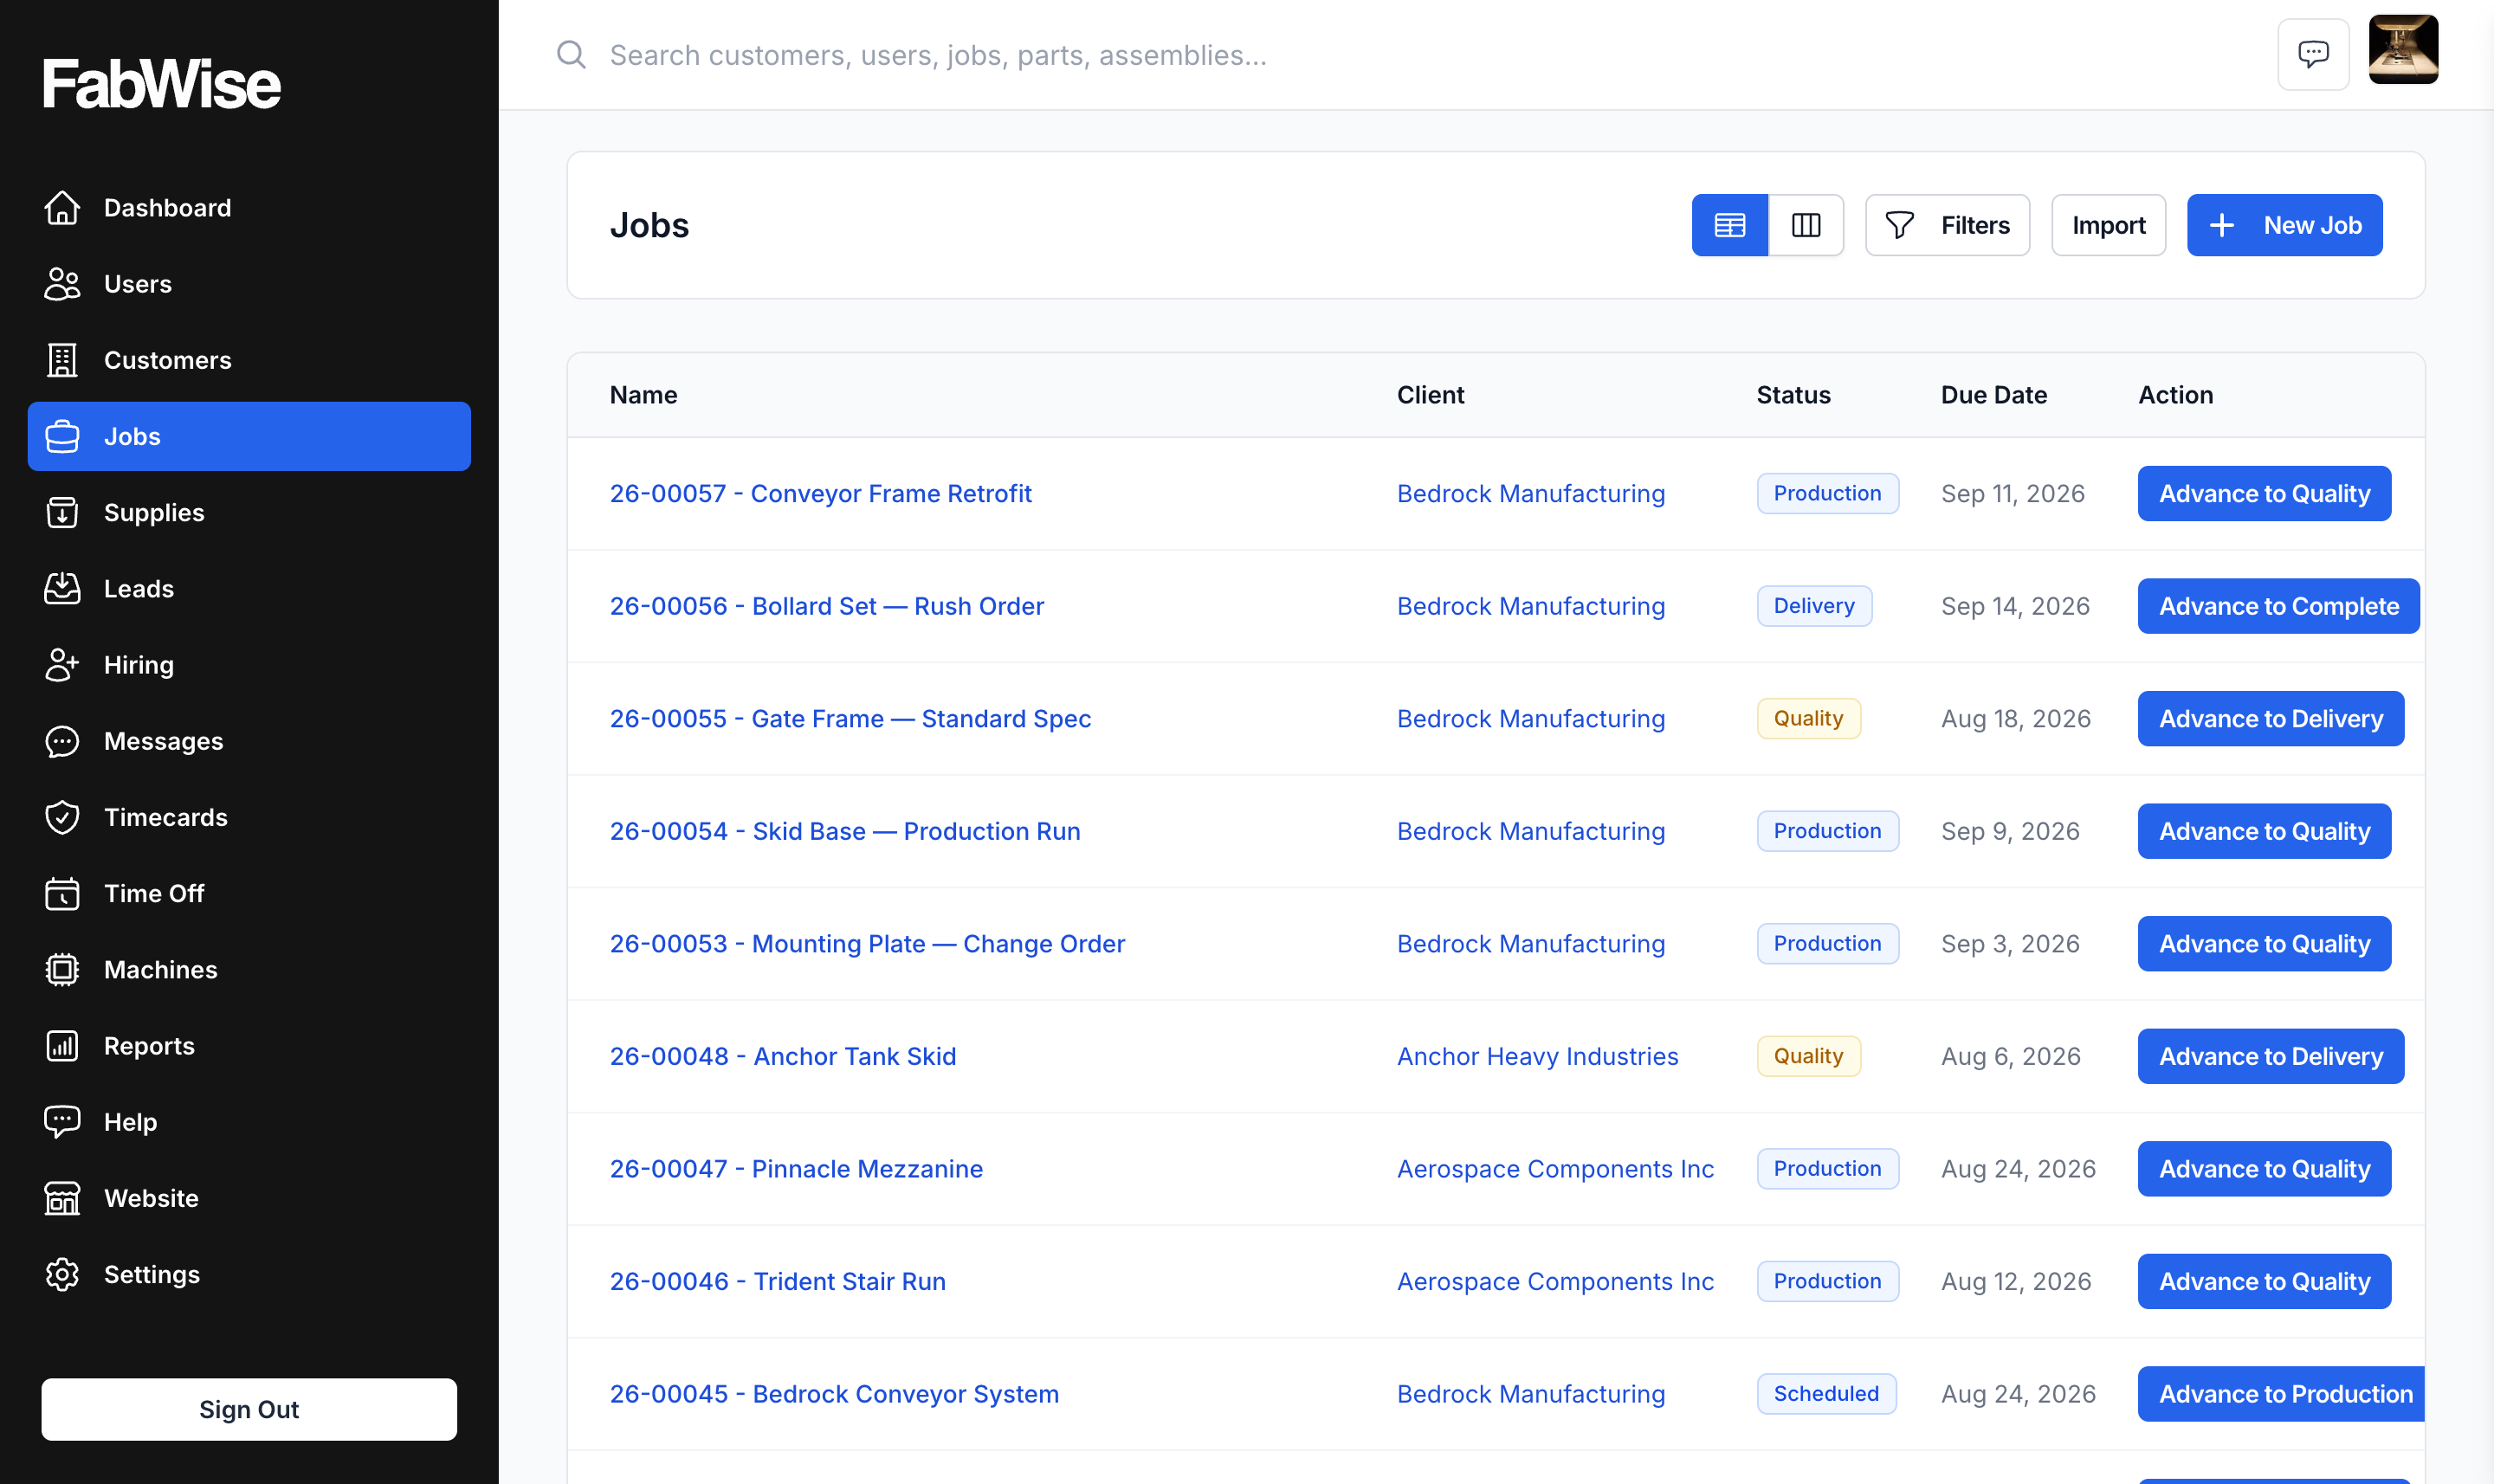Viewport: 2494px width, 1484px height.
Task: Advance Bollard Set job to Complete
Action: click(x=2278, y=606)
